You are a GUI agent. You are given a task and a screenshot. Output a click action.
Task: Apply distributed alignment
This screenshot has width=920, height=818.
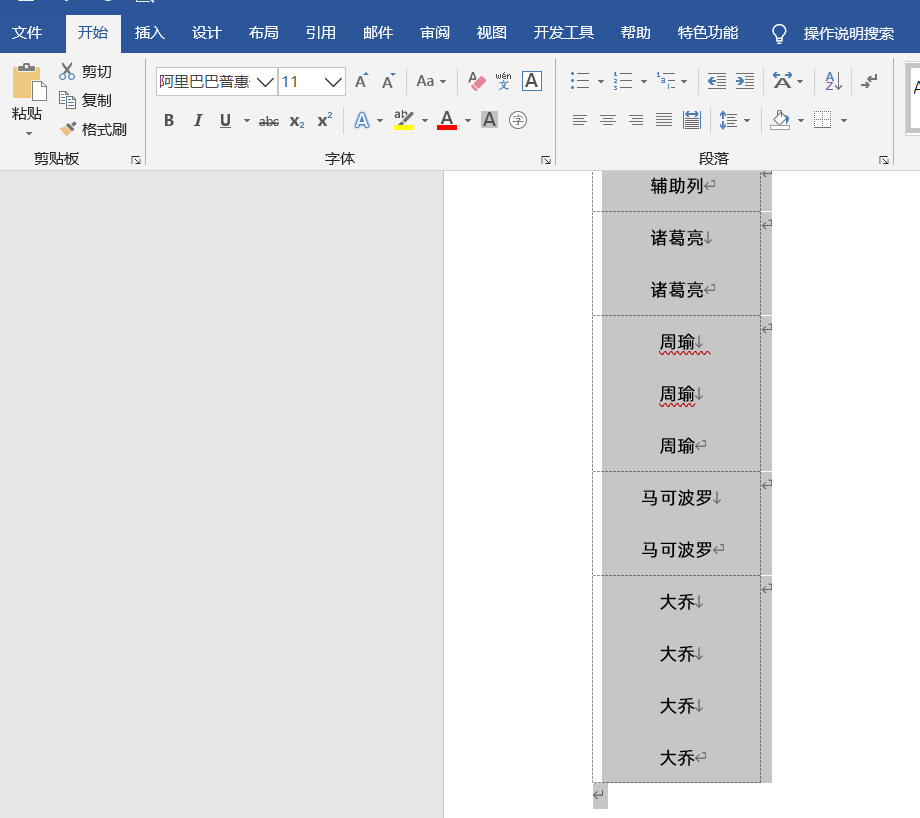click(x=692, y=120)
